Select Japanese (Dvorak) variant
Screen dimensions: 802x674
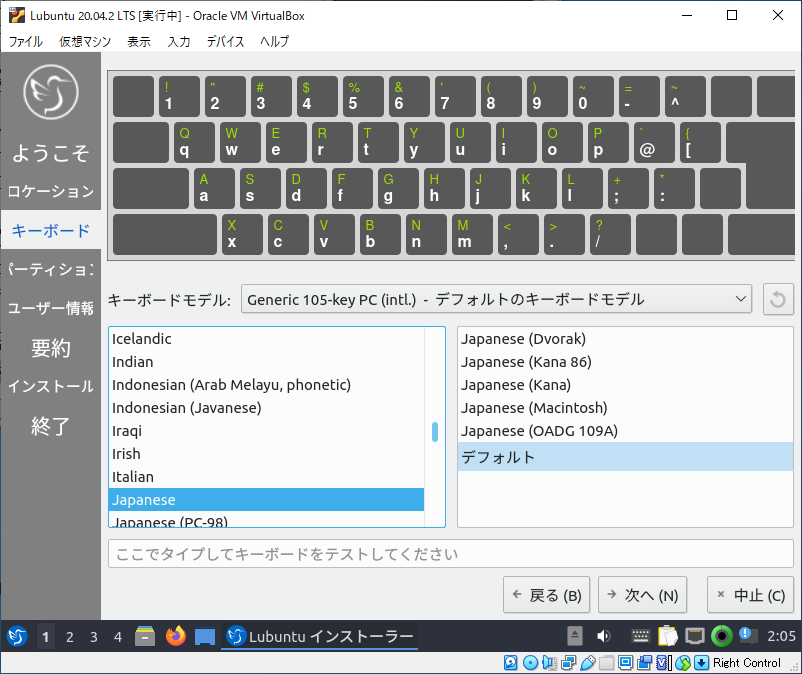click(625, 339)
